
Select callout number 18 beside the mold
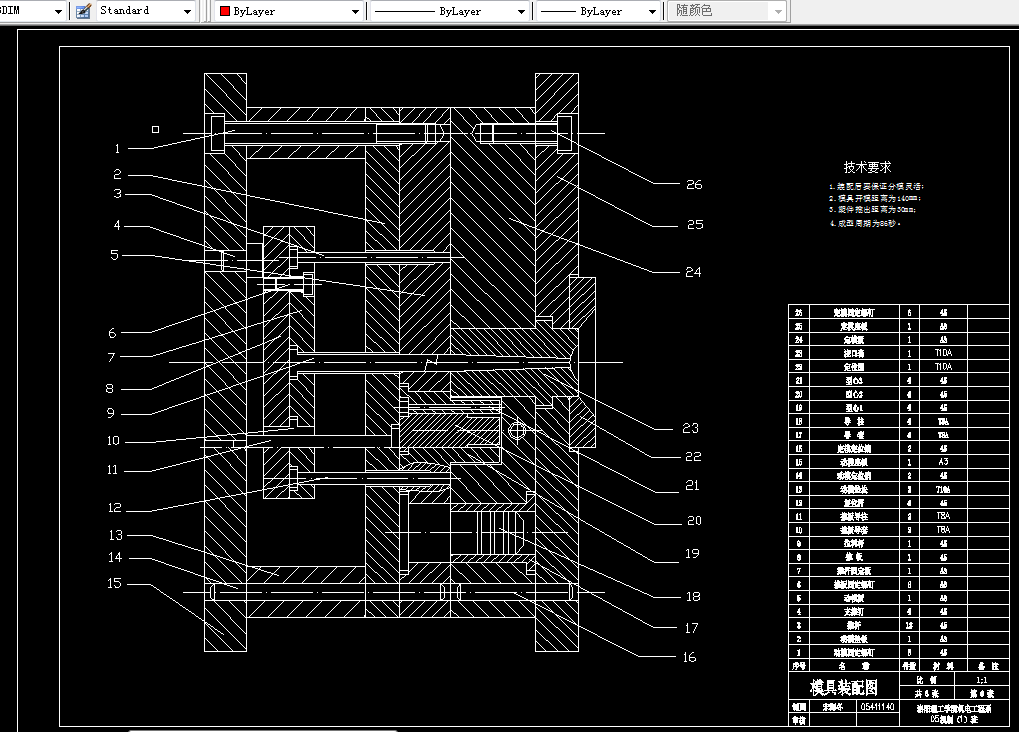693,597
